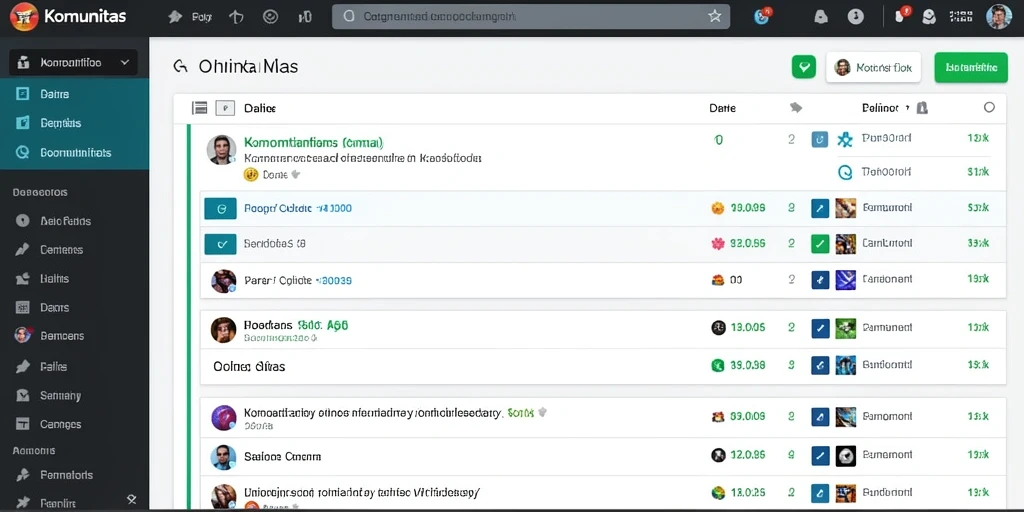Click the blue arrow square in 'Poopr Cuidte' row
Image resolution: width=1024 pixels, height=512 pixels.
pos(820,208)
